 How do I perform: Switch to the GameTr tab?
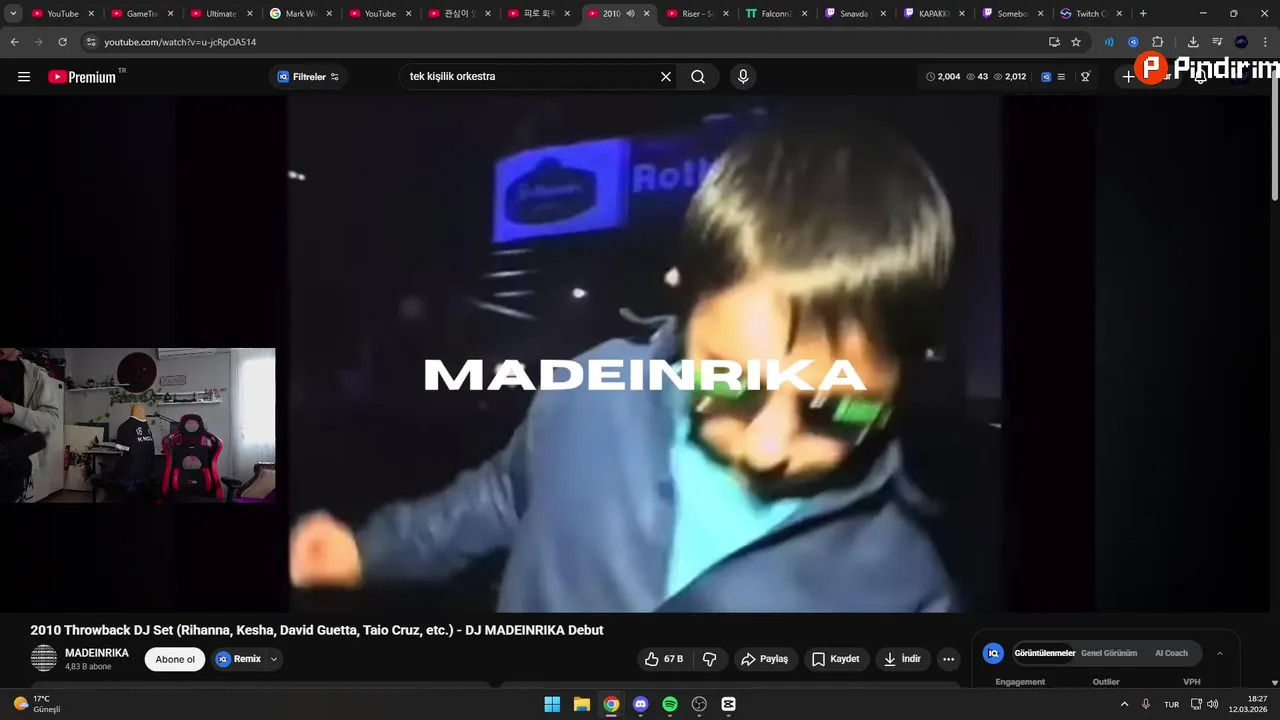point(141,14)
